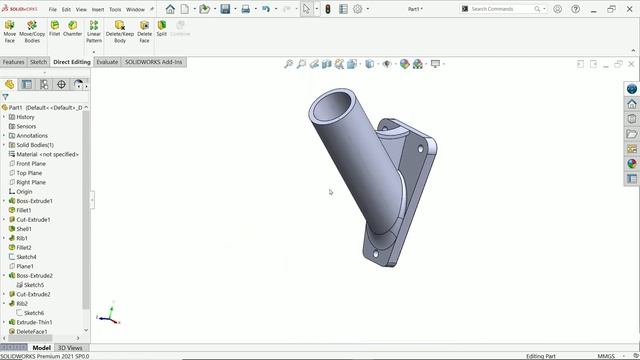Click the filter funnel icon
This screenshot has height=360, width=640.
[x=5, y=97]
